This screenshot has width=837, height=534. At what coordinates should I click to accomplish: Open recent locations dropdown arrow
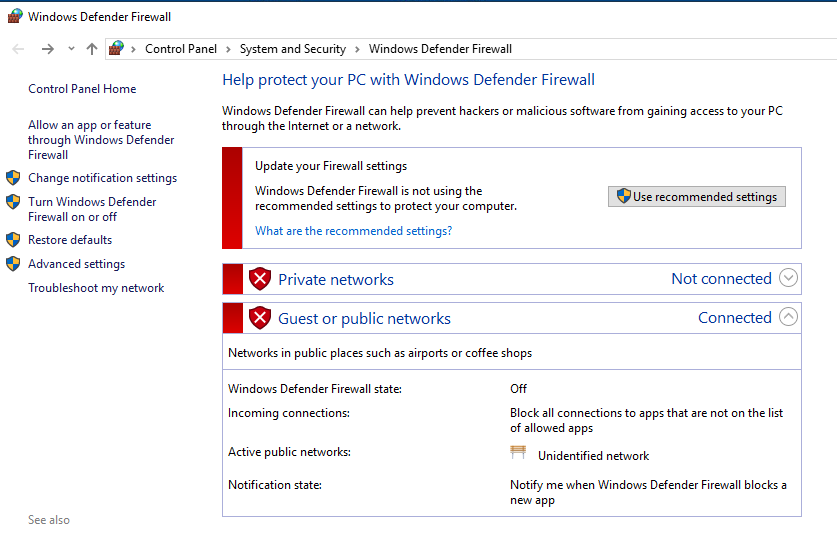click(71, 49)
